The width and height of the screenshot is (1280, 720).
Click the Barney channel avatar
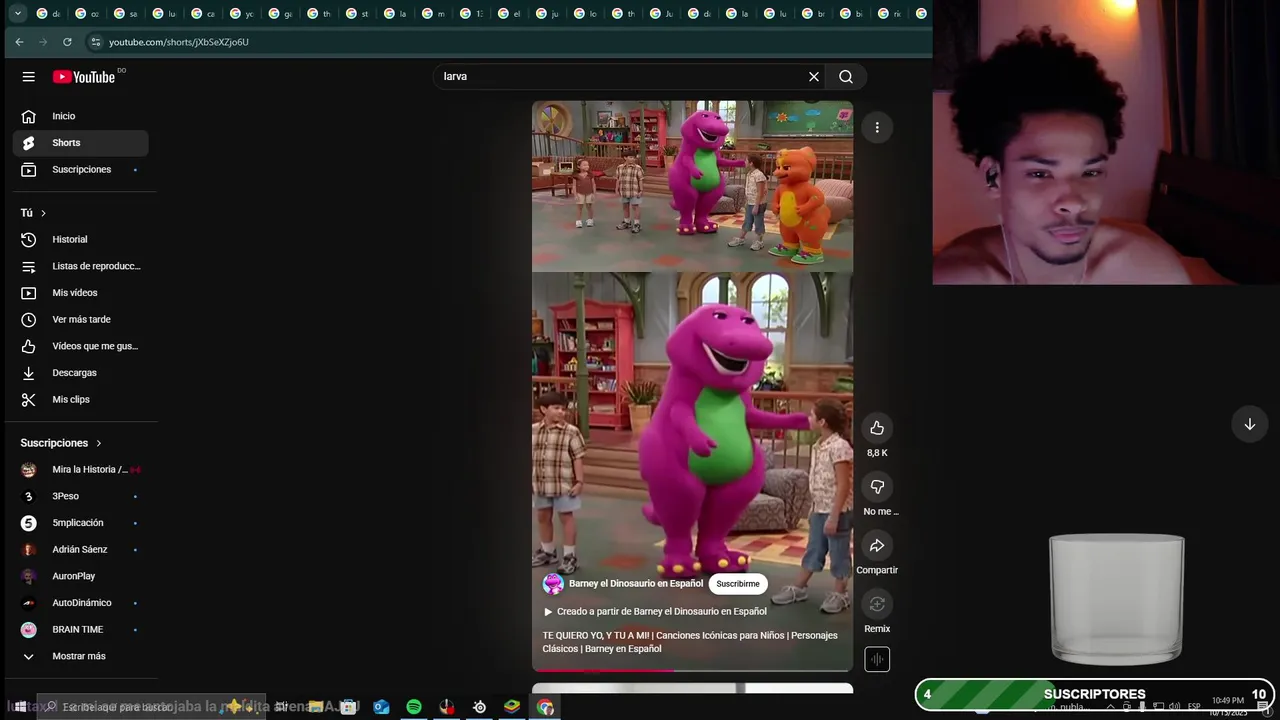(x=553, y=584)
